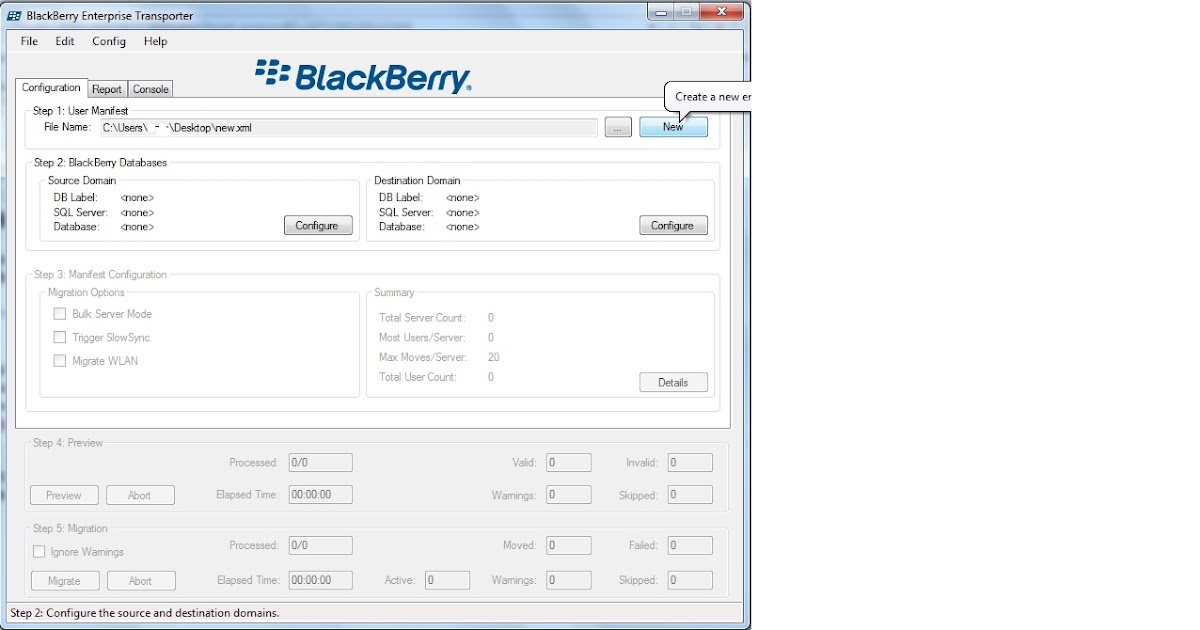The height and width of the screenshot is (630, 1200).
Task: Click in the File Name path field
Action: click(347, 127)
